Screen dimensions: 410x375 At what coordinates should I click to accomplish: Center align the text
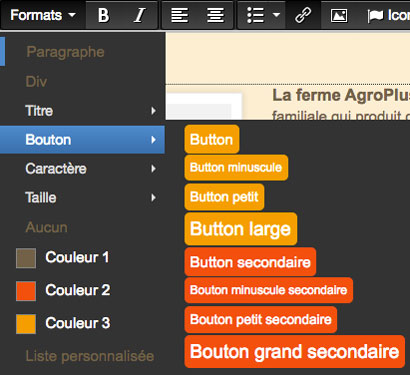coord(215,15)
